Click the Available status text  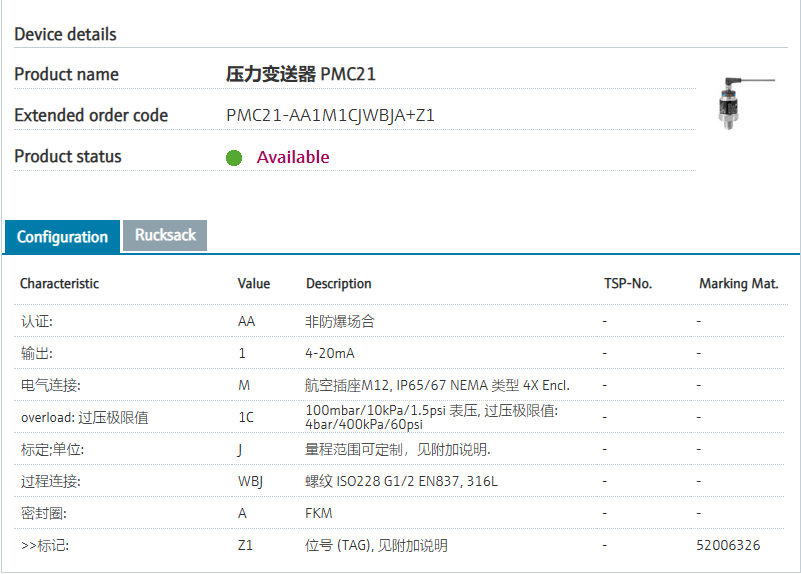coord(293,157)
